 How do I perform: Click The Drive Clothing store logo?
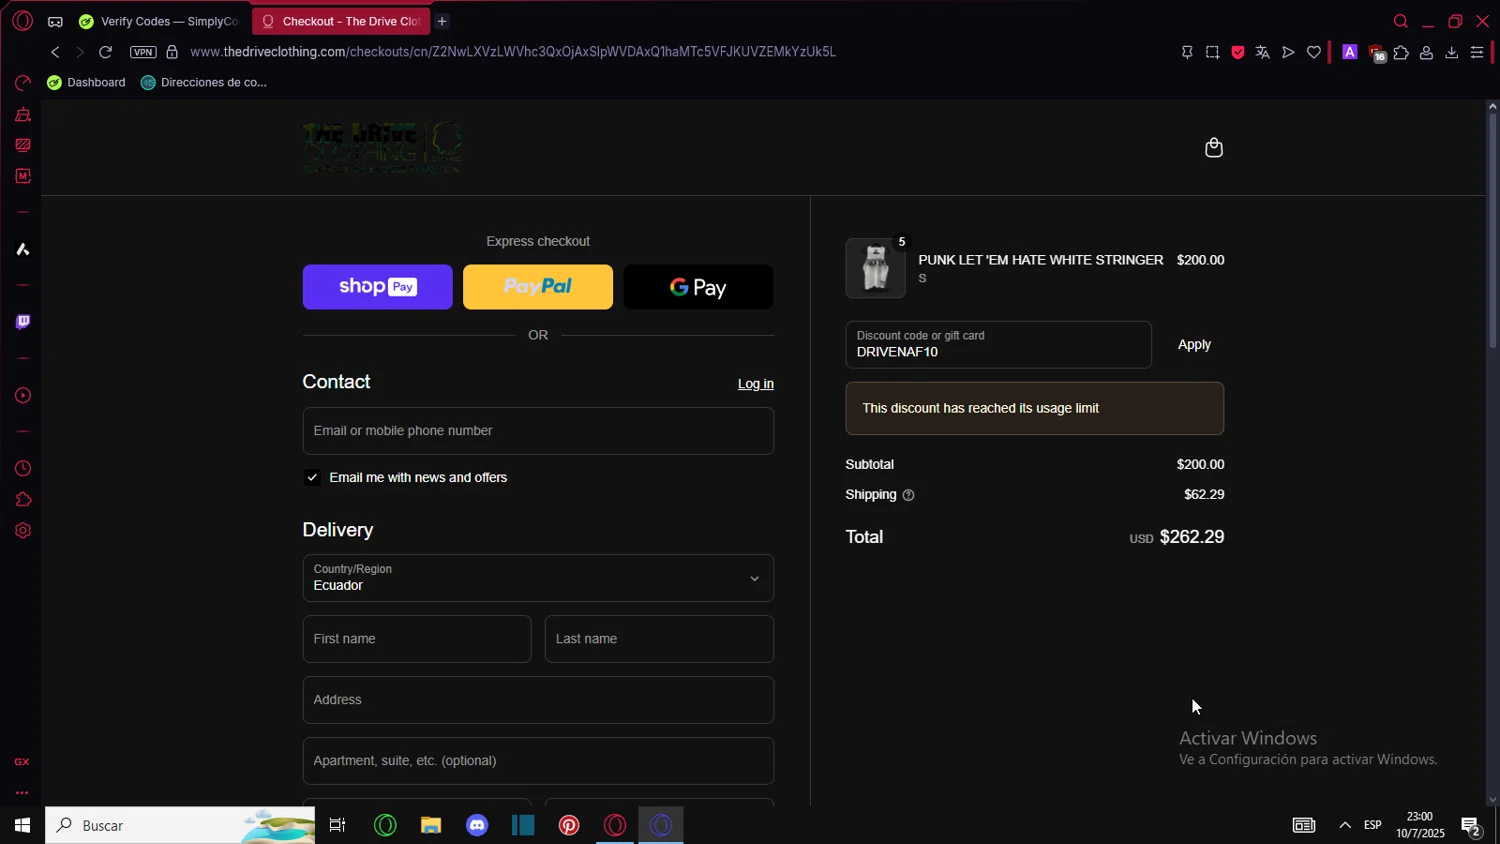382,148
